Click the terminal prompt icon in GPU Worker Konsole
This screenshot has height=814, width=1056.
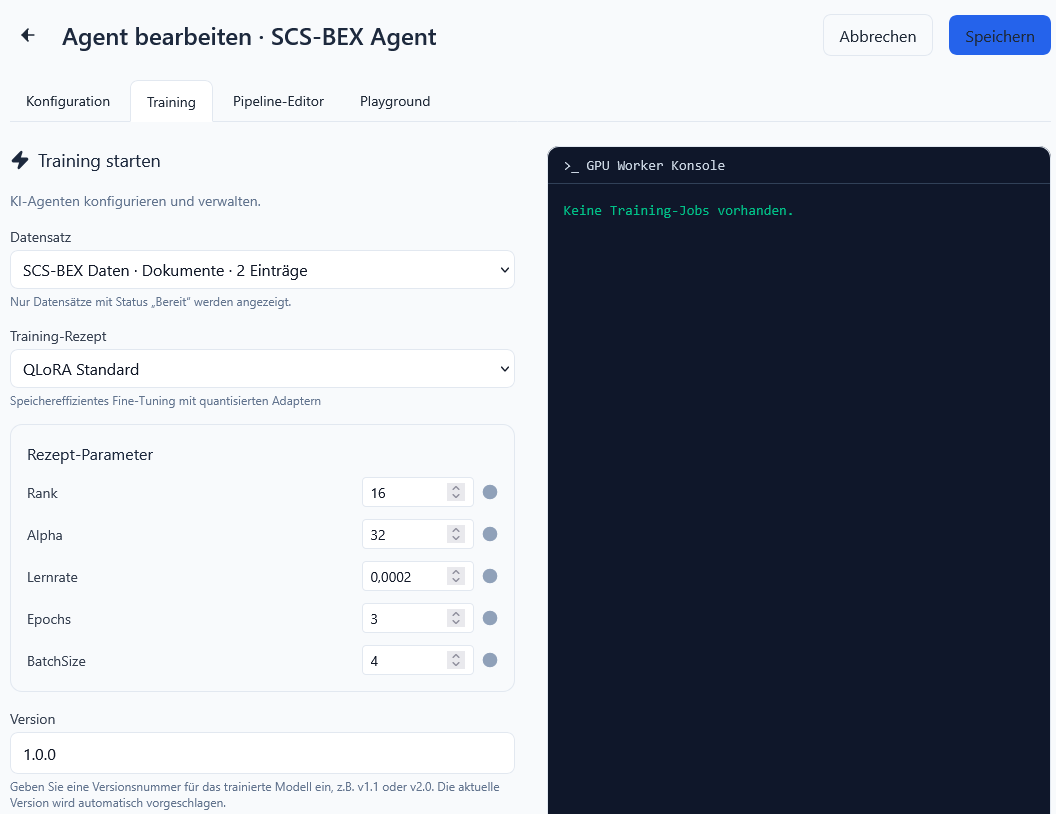pyautogui.click(x=571, y=166)
